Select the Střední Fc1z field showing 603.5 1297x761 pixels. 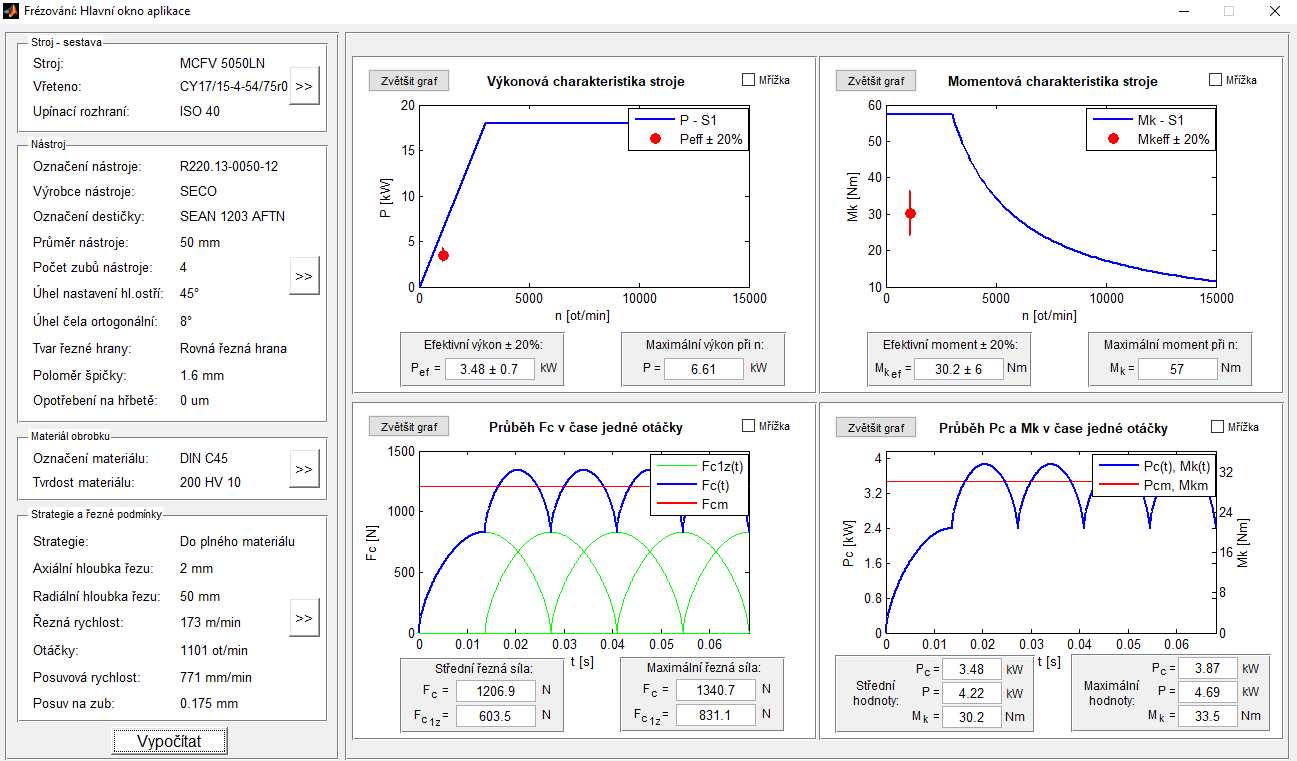click(x=497, y=715)
